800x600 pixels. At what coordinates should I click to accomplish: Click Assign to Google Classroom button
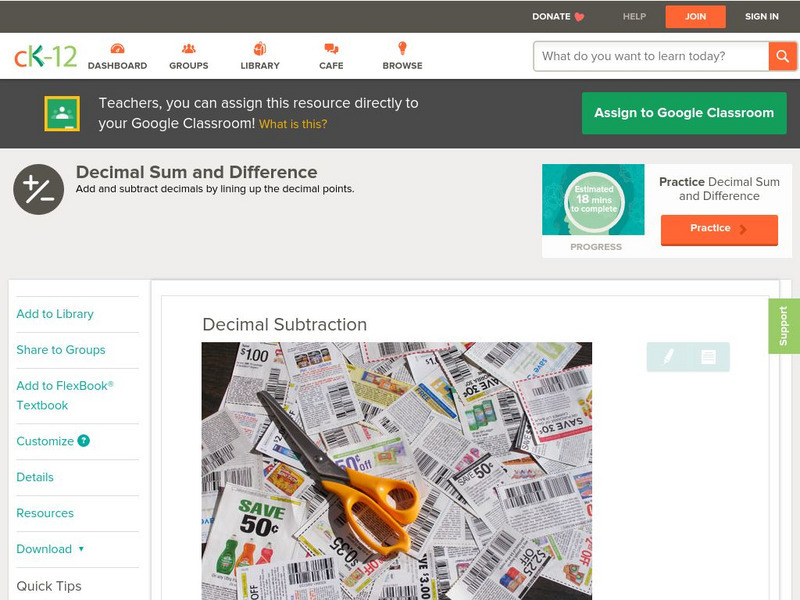pos(684,113)
